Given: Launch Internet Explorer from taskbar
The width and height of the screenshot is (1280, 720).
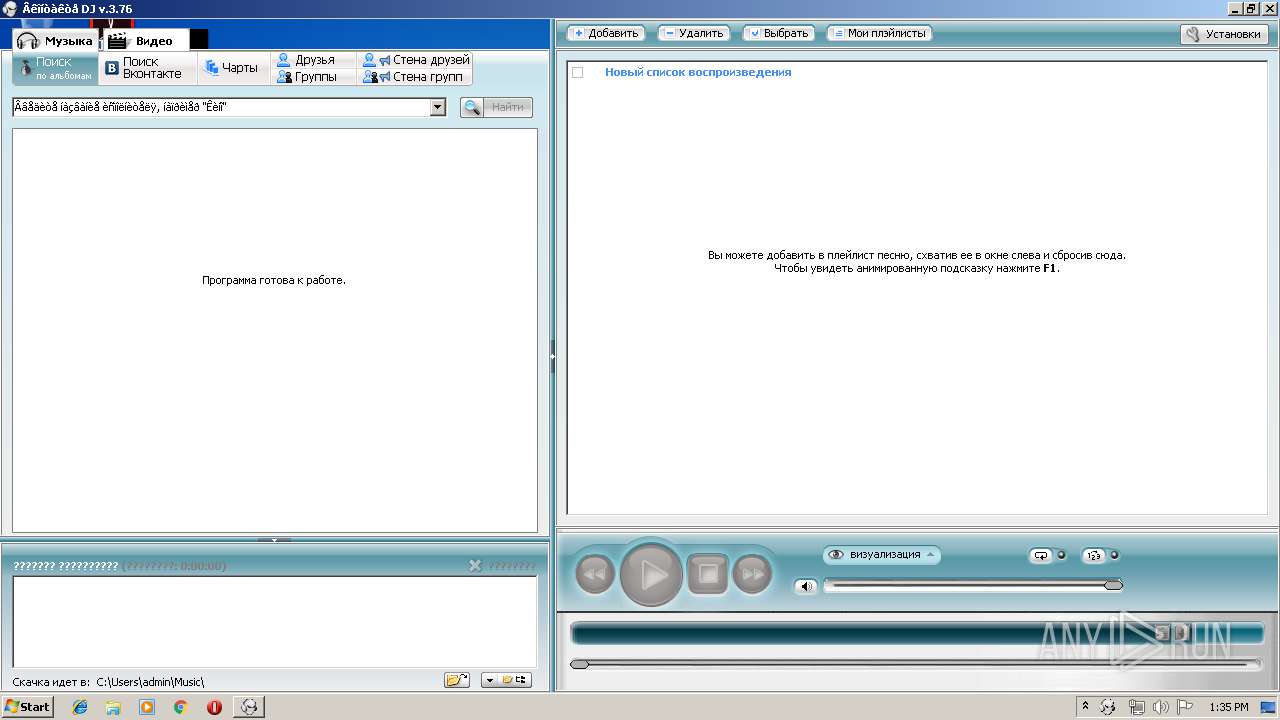Looking at the screenshot, I should [80, 707].
